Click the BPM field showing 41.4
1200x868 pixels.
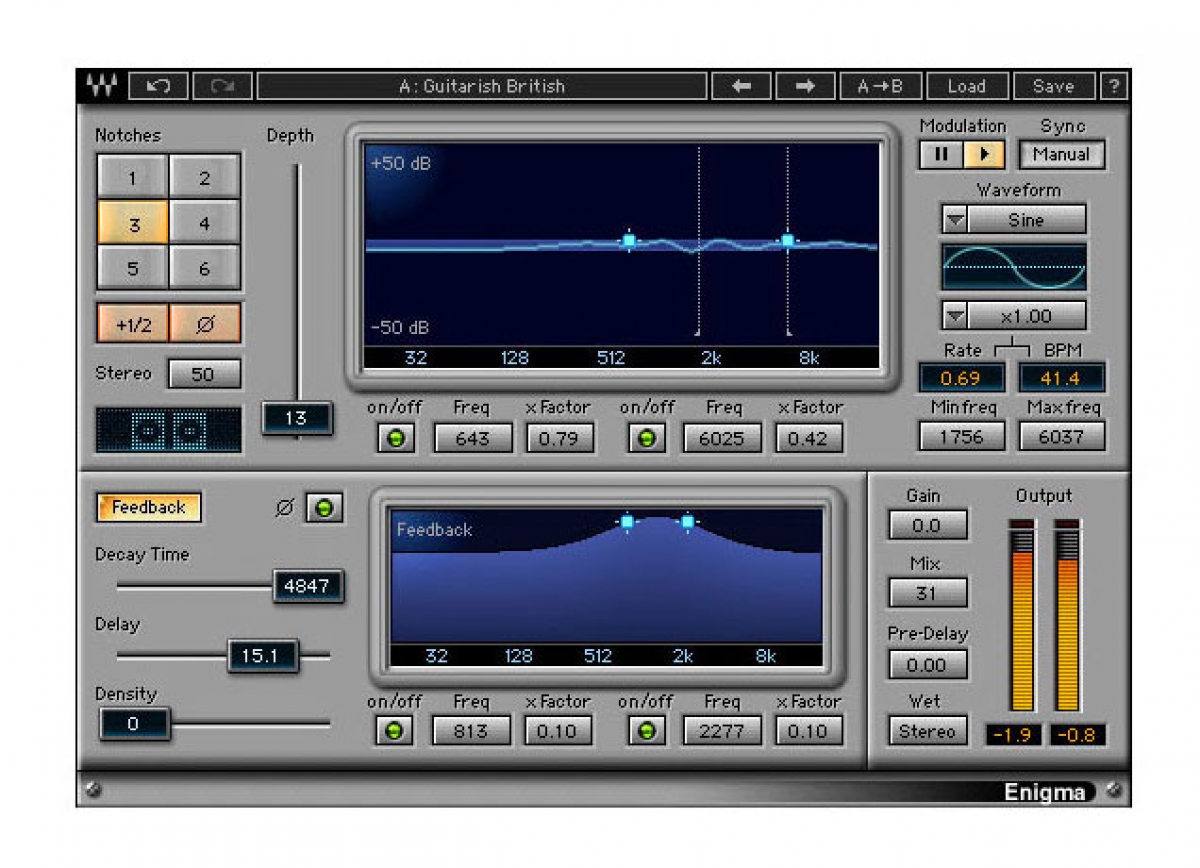click(x=1061, y=378)
